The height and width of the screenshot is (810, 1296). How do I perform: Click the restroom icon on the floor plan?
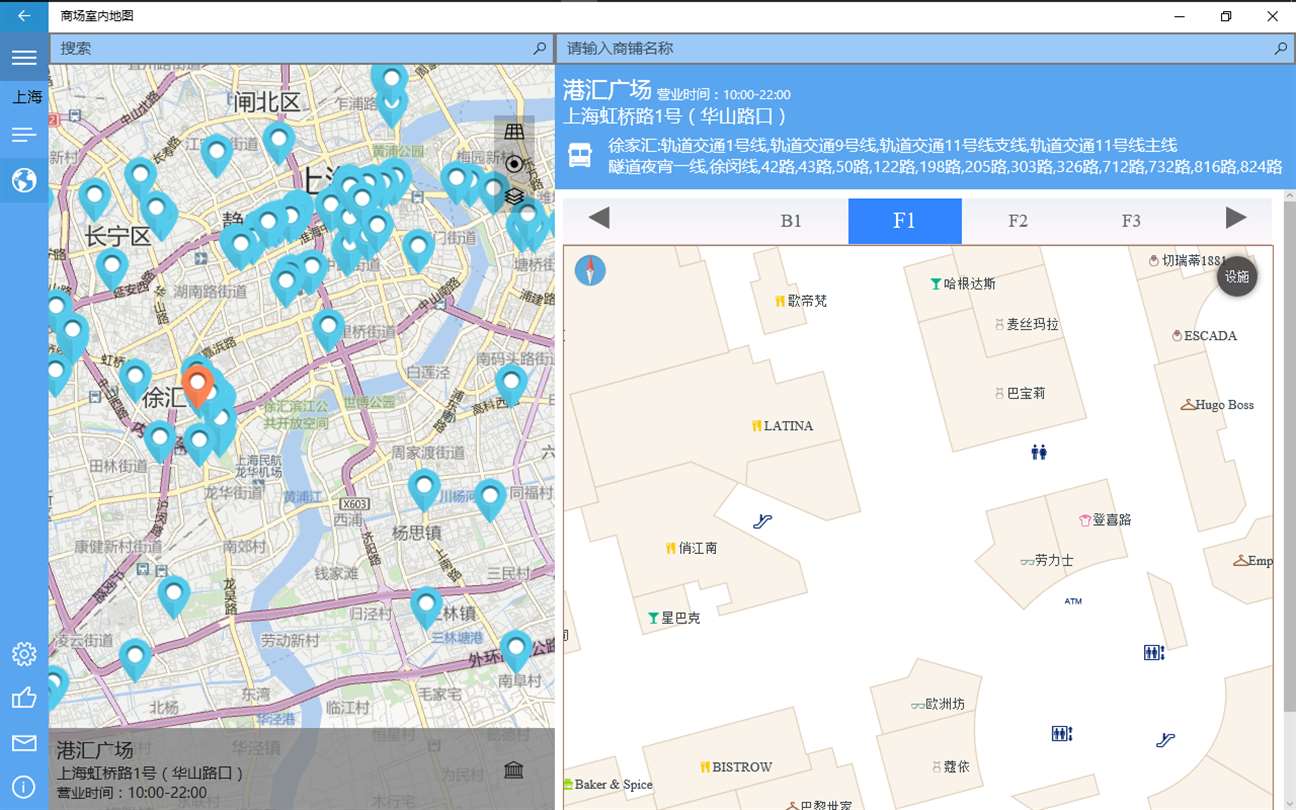pos(1039,452)
